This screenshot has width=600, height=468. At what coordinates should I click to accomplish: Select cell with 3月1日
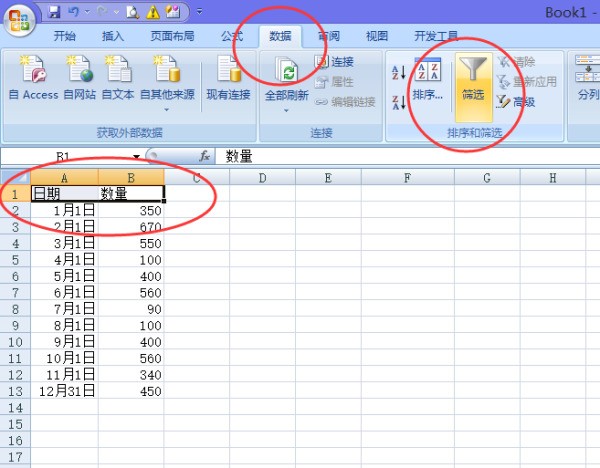tap(64, 243)
